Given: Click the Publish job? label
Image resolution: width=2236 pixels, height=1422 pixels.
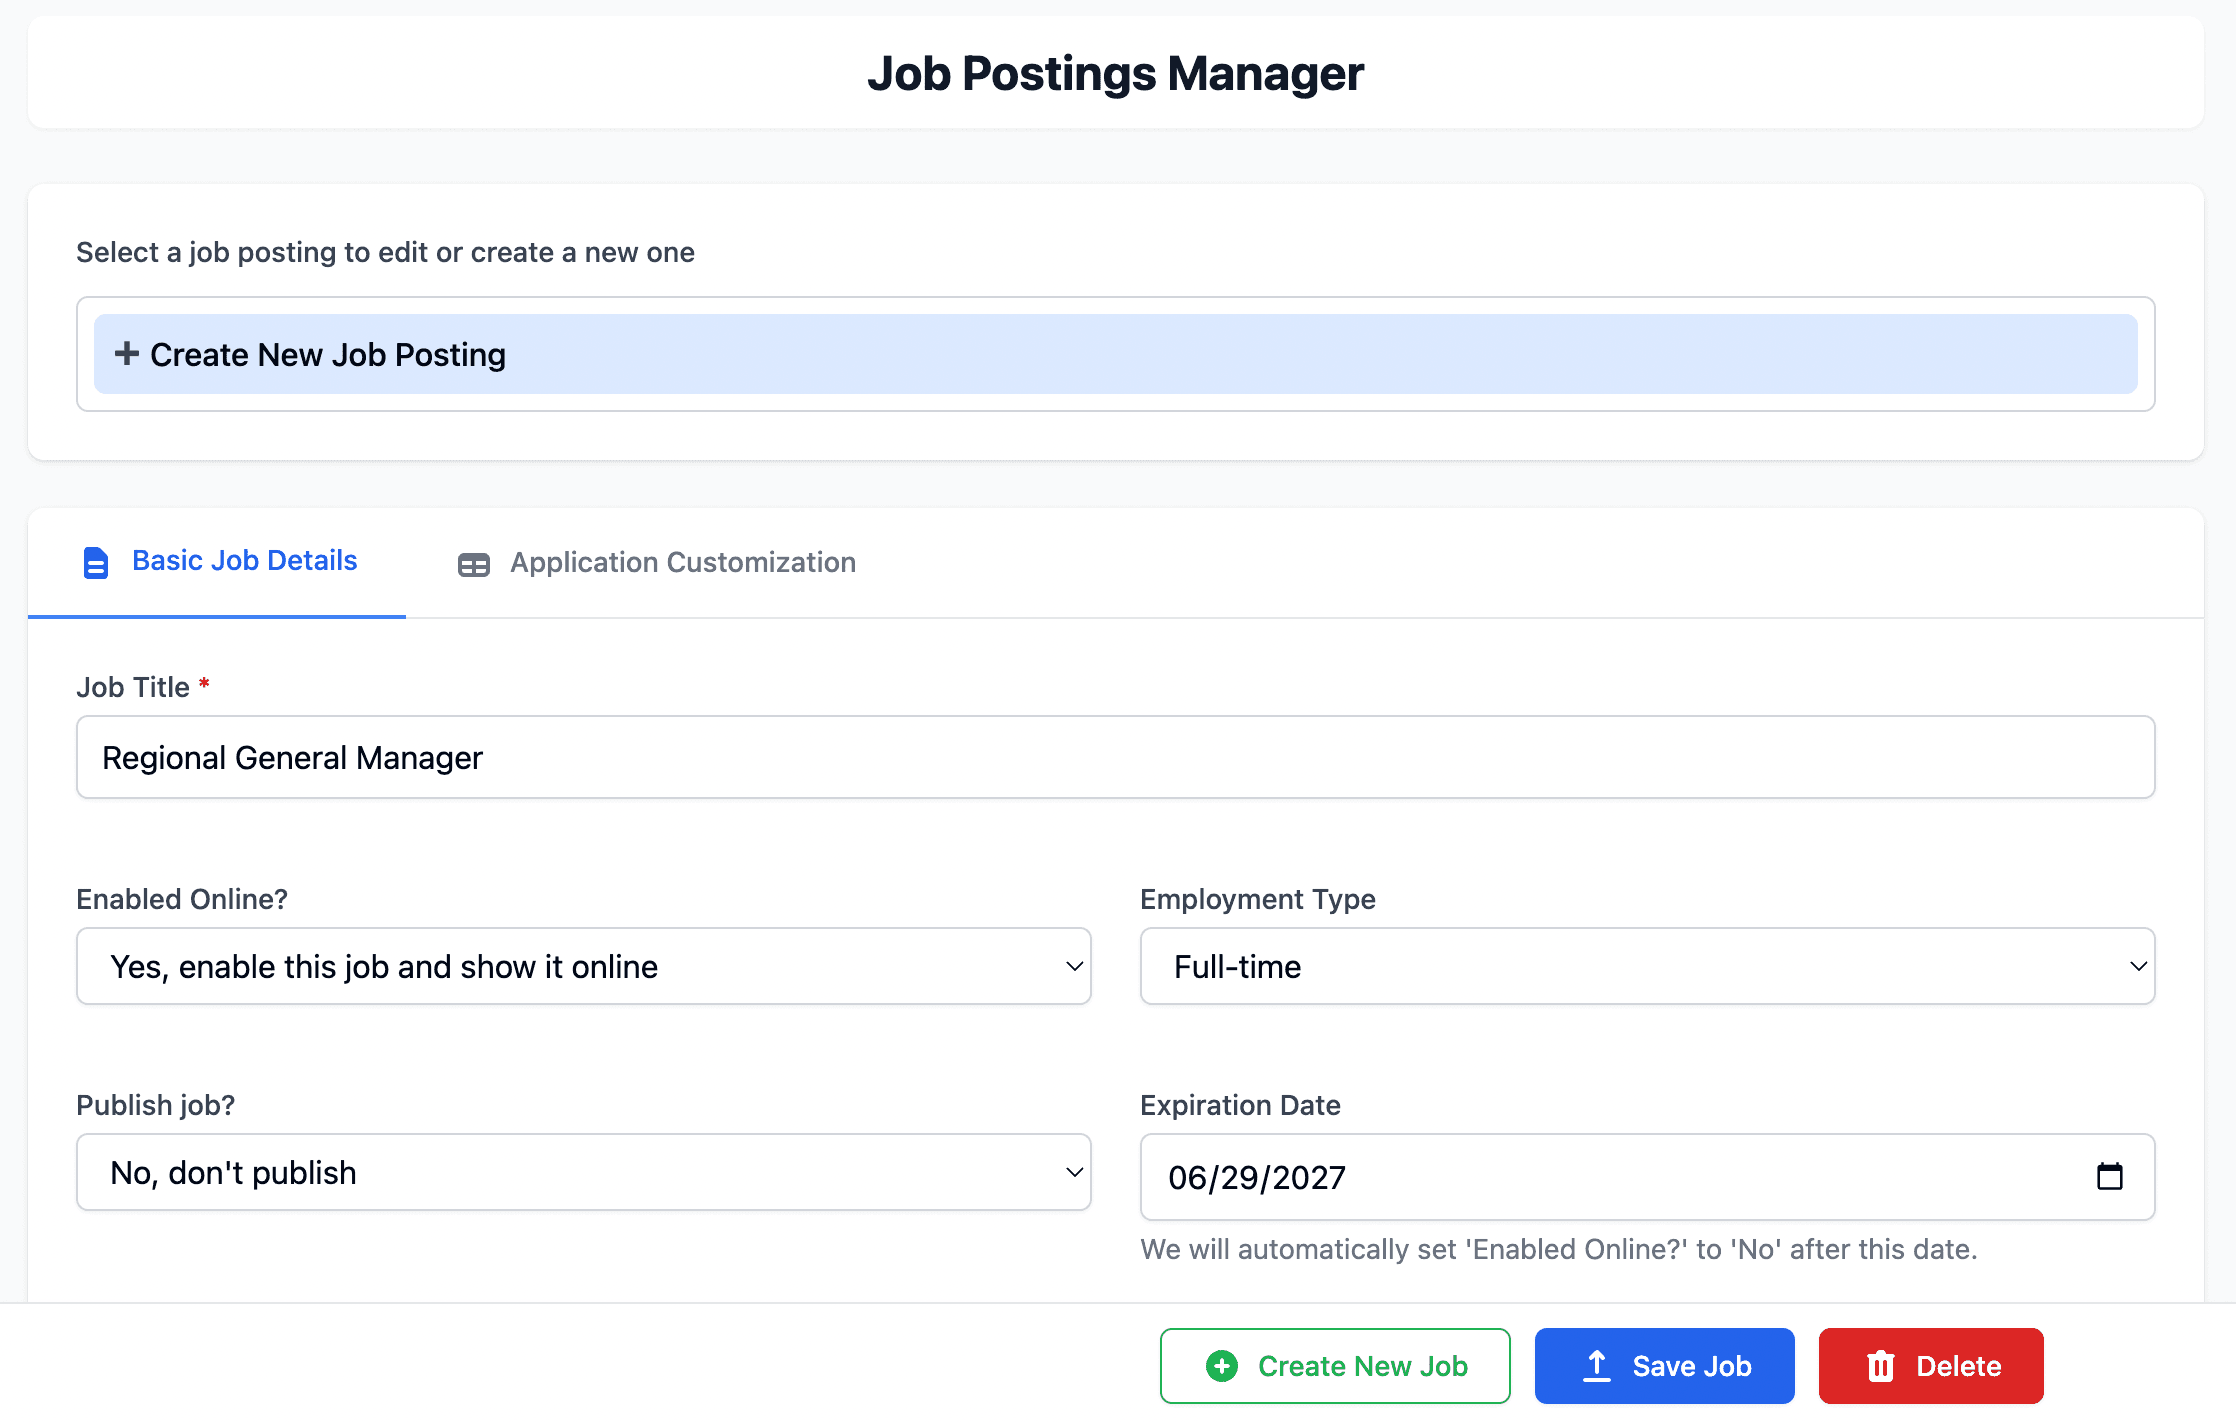Looking at the screenshot, I should coord(156,1105).
